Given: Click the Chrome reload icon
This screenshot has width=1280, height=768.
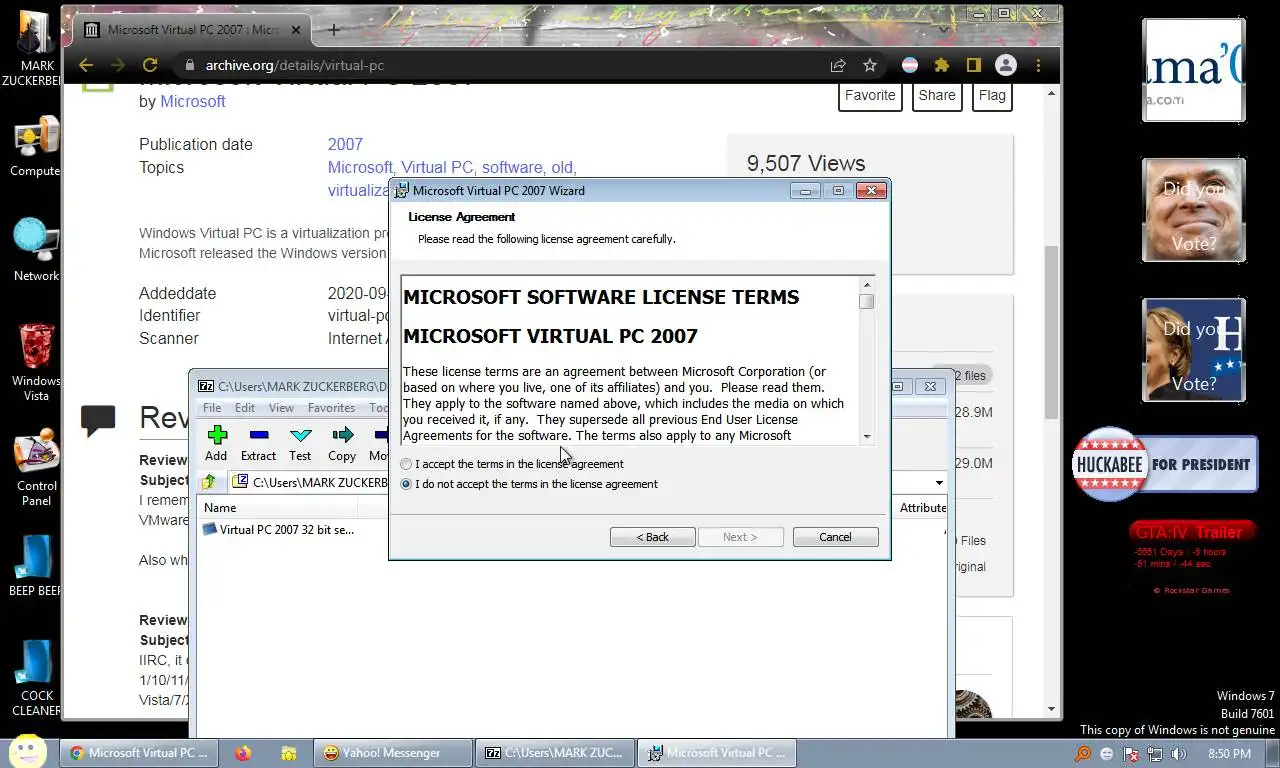Looking at the screenshot, I should [150, 65].
